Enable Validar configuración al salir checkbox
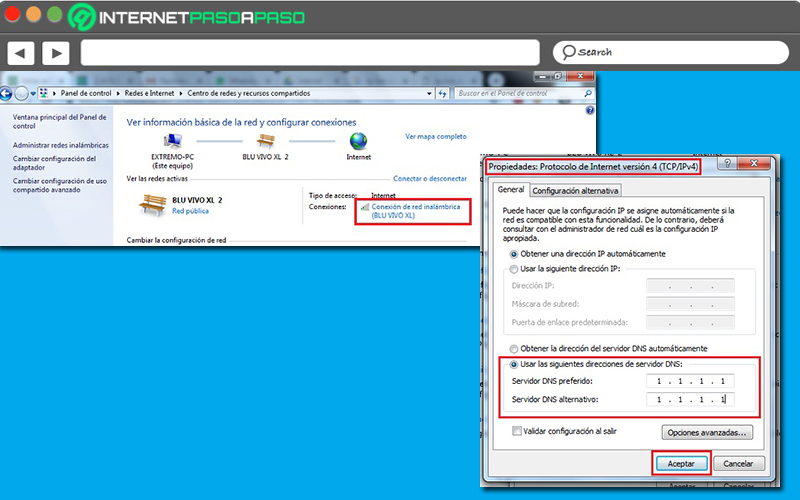Image resolution: width=800 pixels, height=500 pixels. (517, 431)
